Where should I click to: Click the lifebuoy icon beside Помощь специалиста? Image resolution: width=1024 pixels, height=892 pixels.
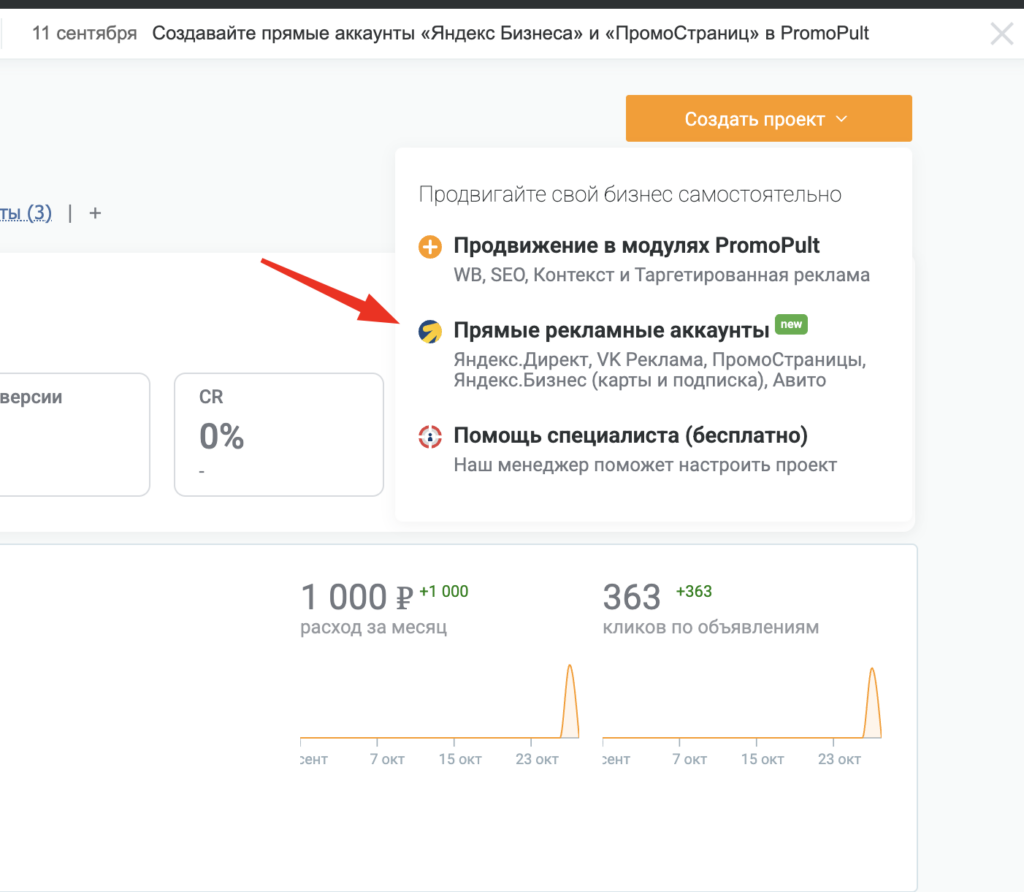click(x=430, y=437)
